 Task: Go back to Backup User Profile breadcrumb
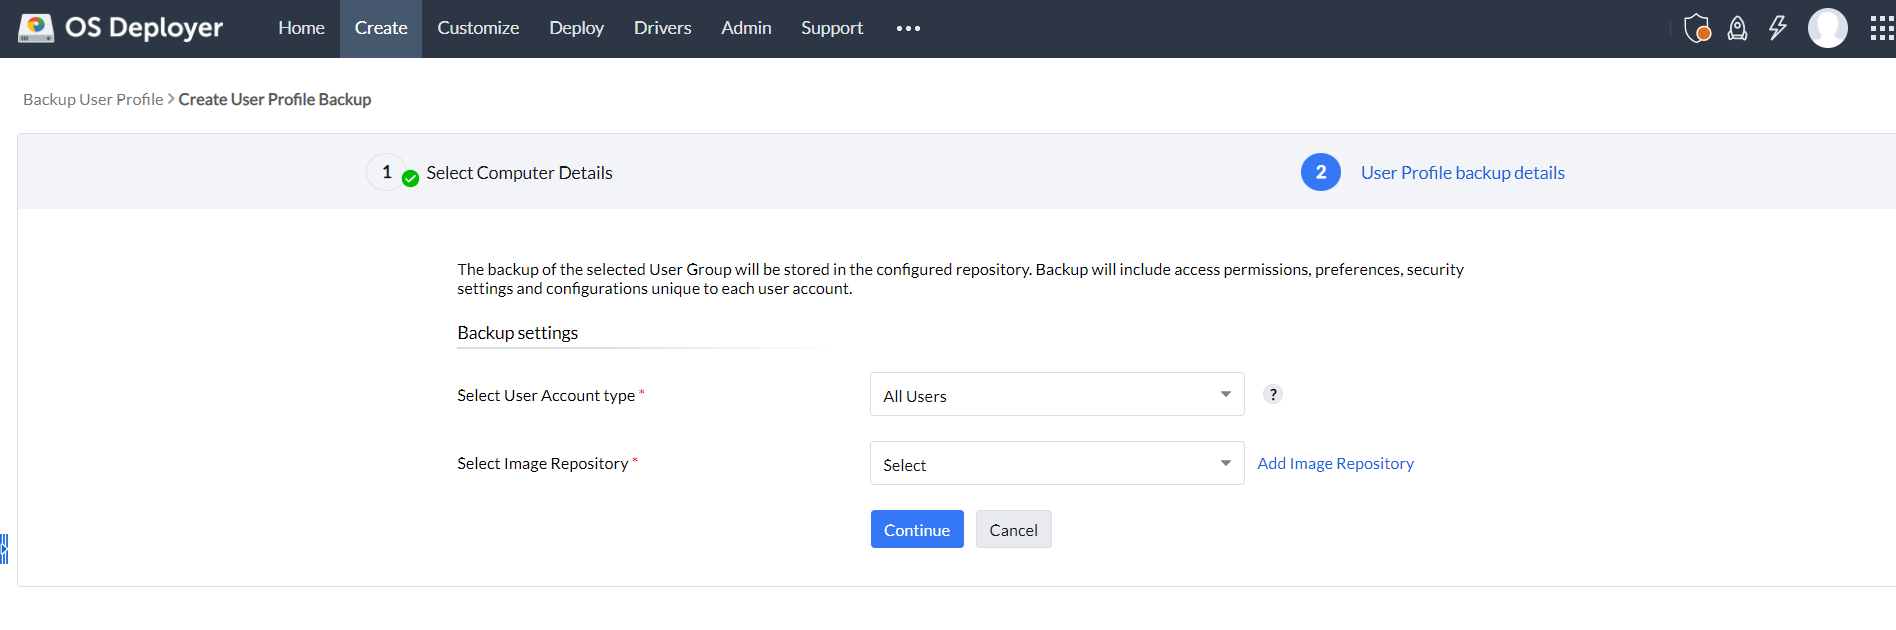pos(93,99)
